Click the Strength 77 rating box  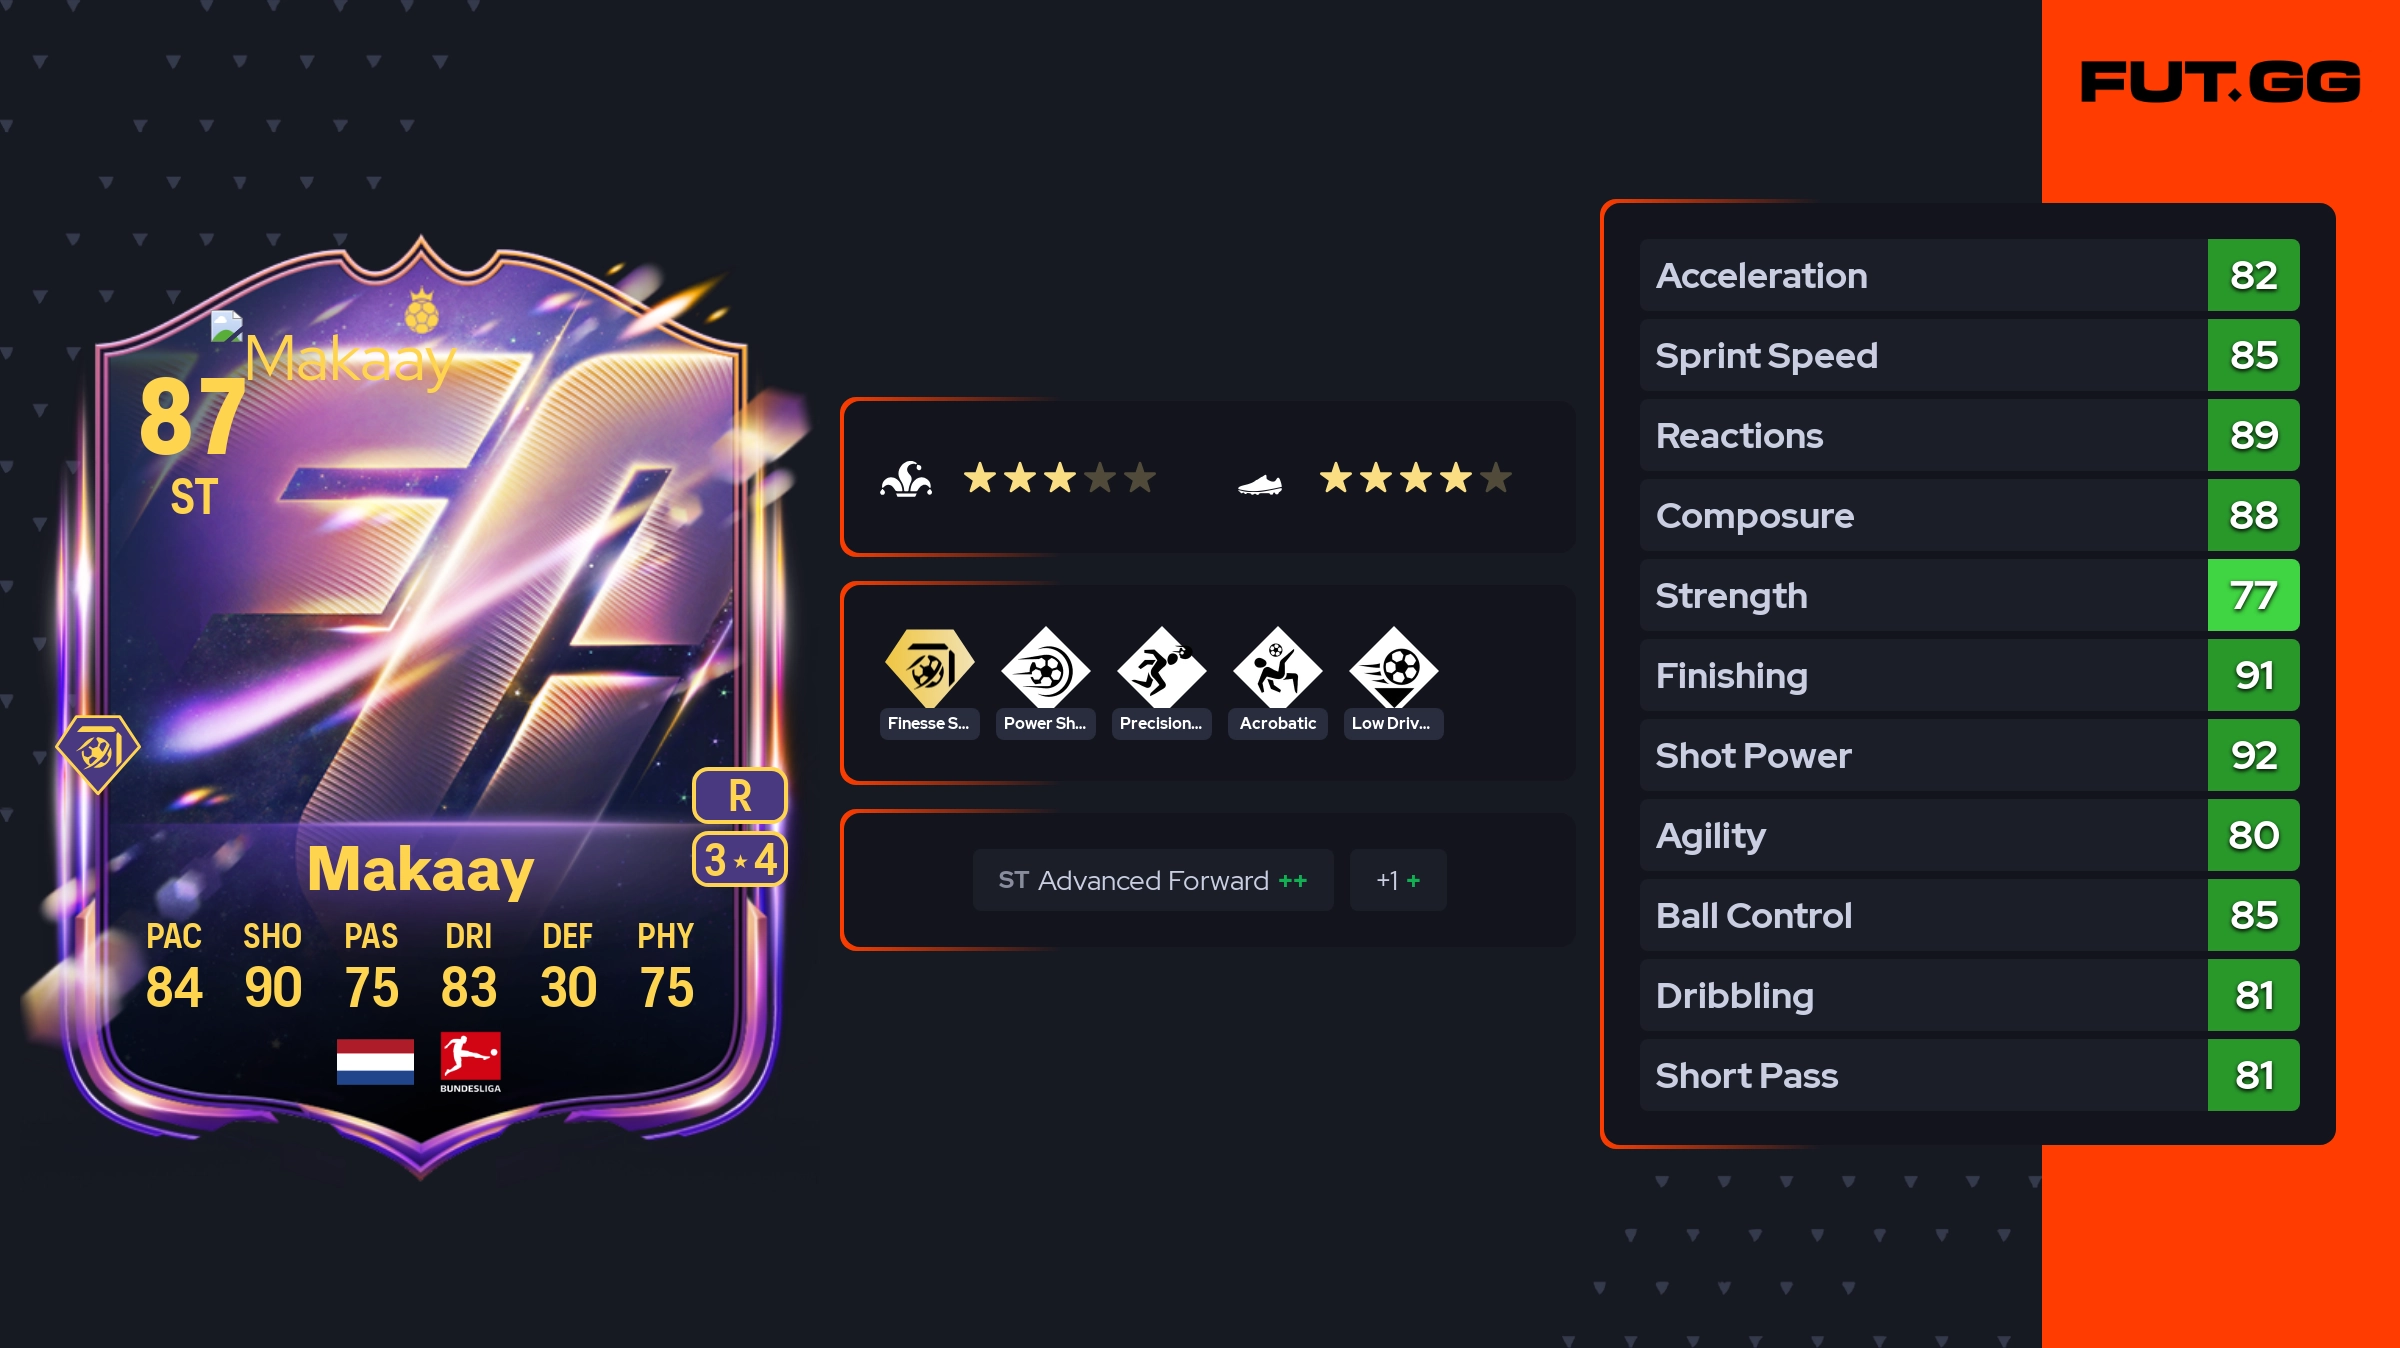2254,595
